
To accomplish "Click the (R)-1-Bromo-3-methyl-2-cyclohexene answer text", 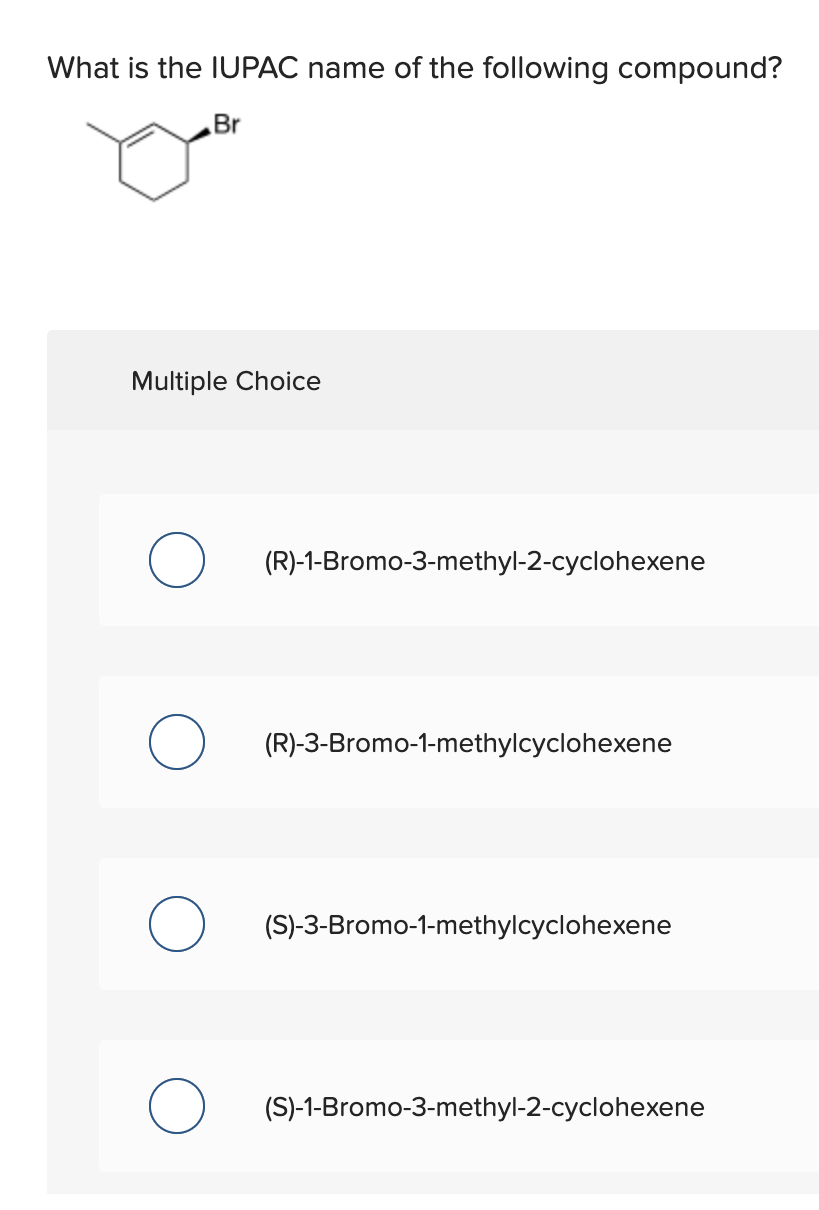I will [x=484, y=562].
